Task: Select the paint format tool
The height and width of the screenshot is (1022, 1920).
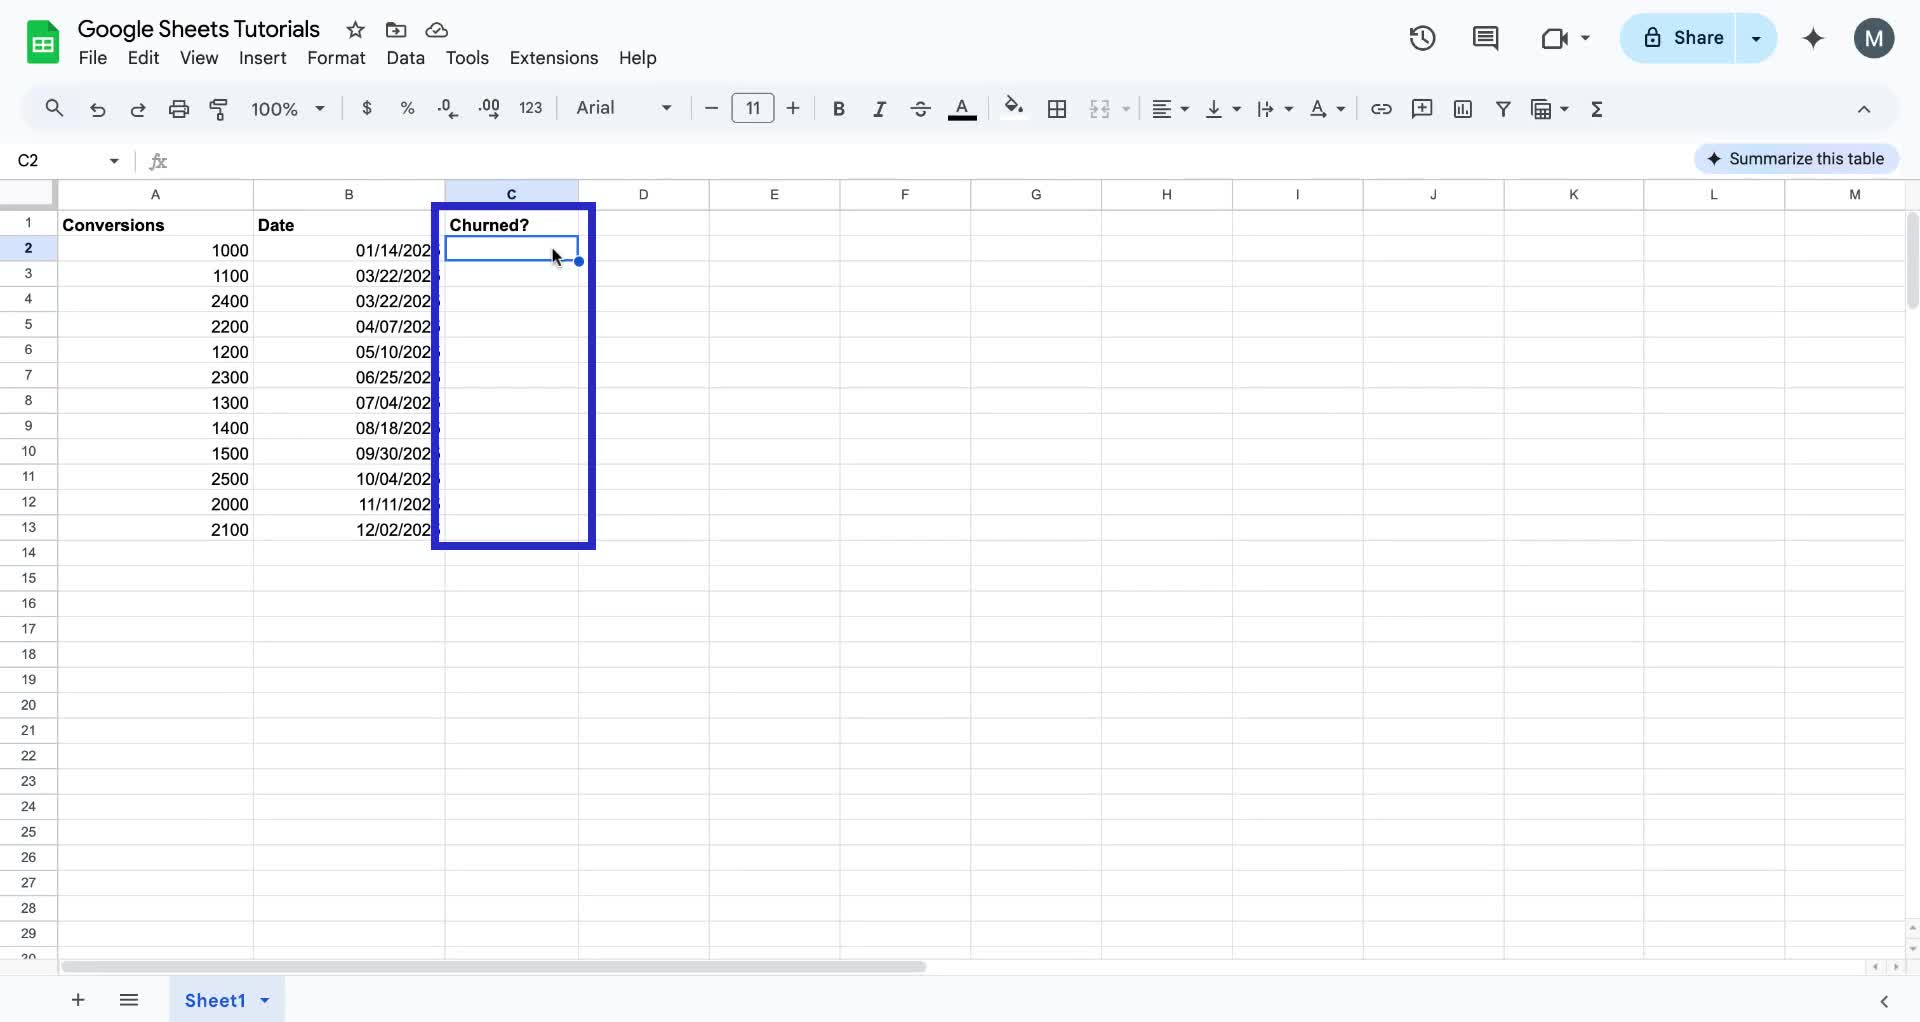Action: coord(219,109)
